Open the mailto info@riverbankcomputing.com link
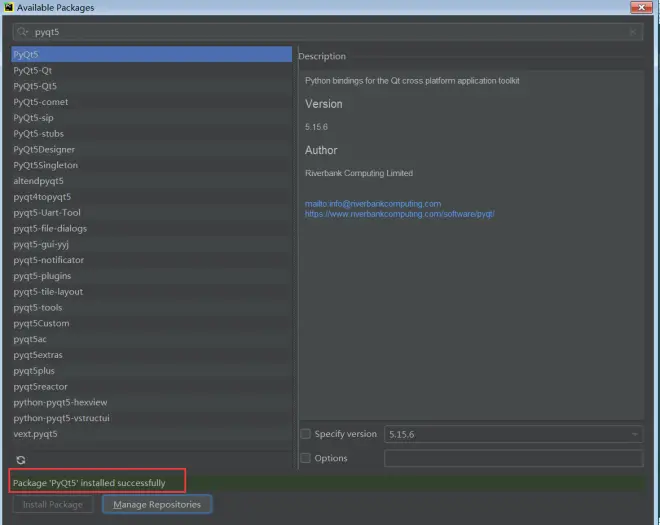The image size is (660, 525). tap(373, 204)
